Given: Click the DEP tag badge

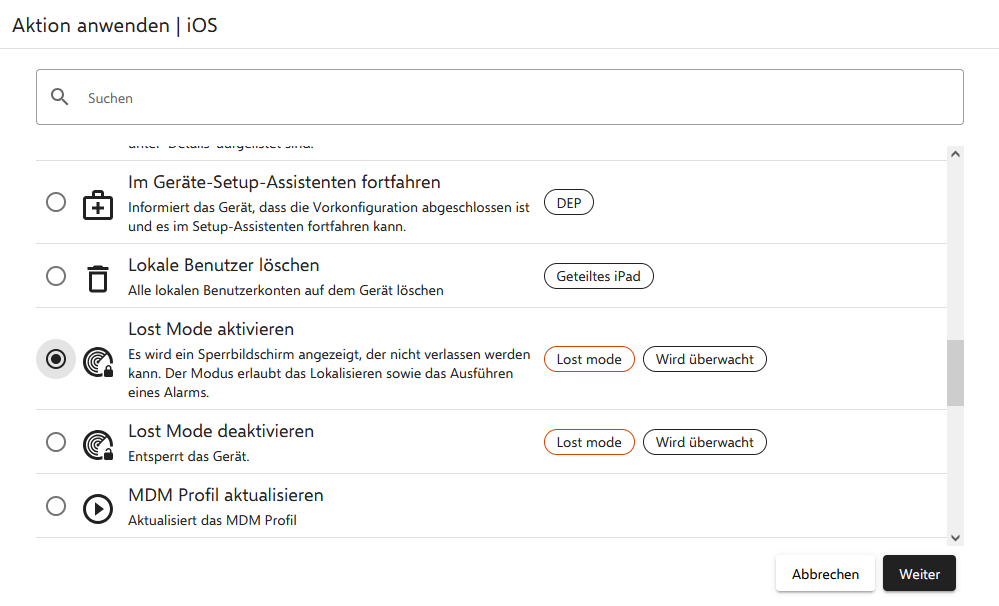Looking at the screenshot, I should tap(568, 203).
